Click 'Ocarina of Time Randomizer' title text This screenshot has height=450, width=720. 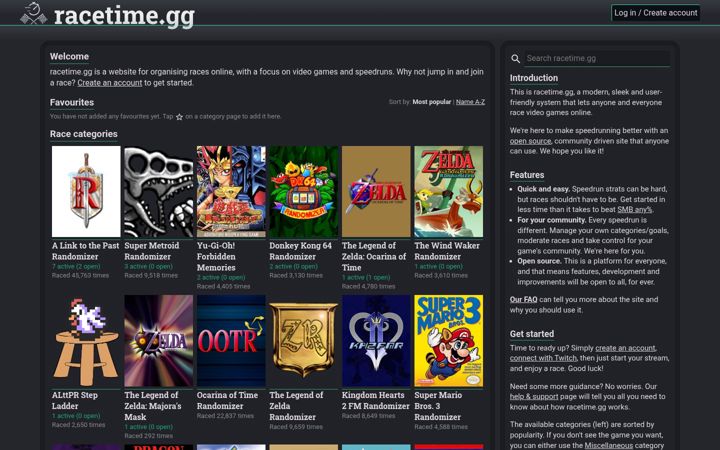(227, 400)
